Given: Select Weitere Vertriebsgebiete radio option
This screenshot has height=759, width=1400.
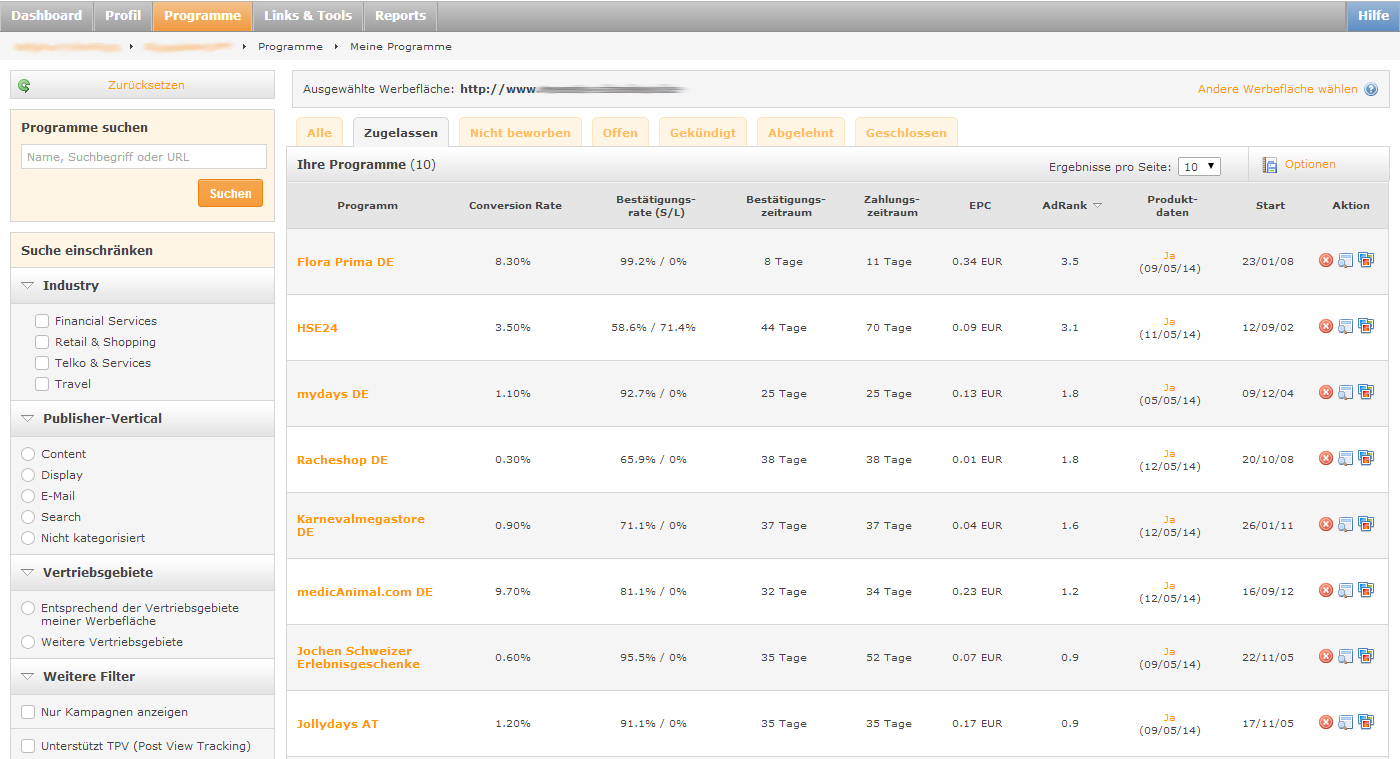Looking at the screenshot, I should point(28,642).
